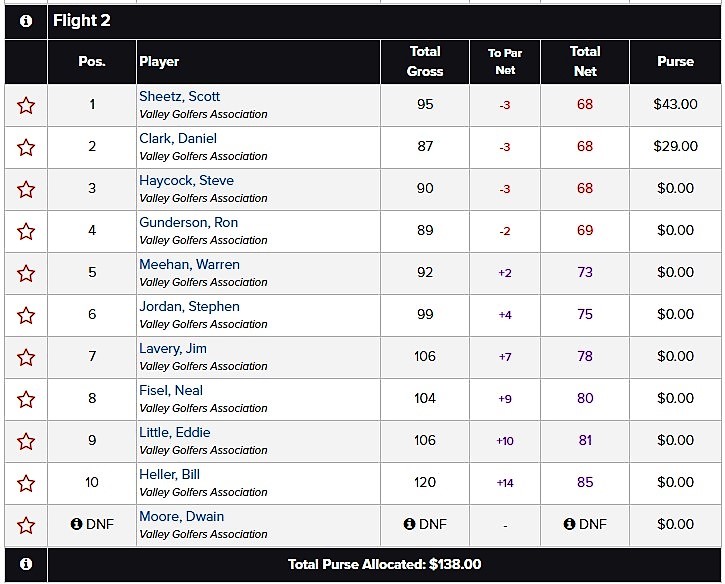Sort by the Total Gross column header
725x584 pixels.
tap(425, 61)
